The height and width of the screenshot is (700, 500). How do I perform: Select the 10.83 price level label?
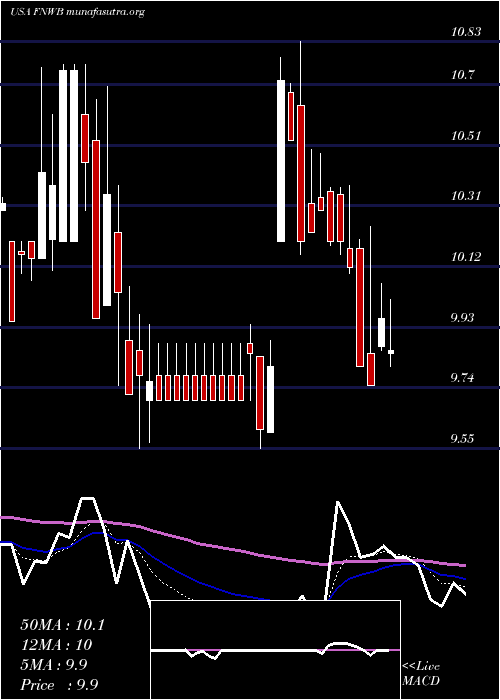466,32
